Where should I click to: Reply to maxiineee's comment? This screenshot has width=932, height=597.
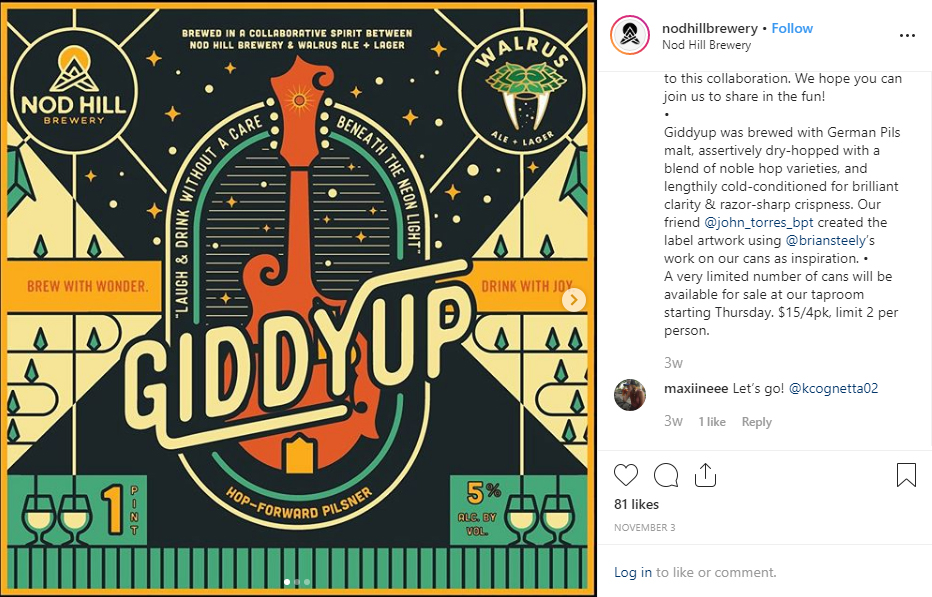coord(756,422)
